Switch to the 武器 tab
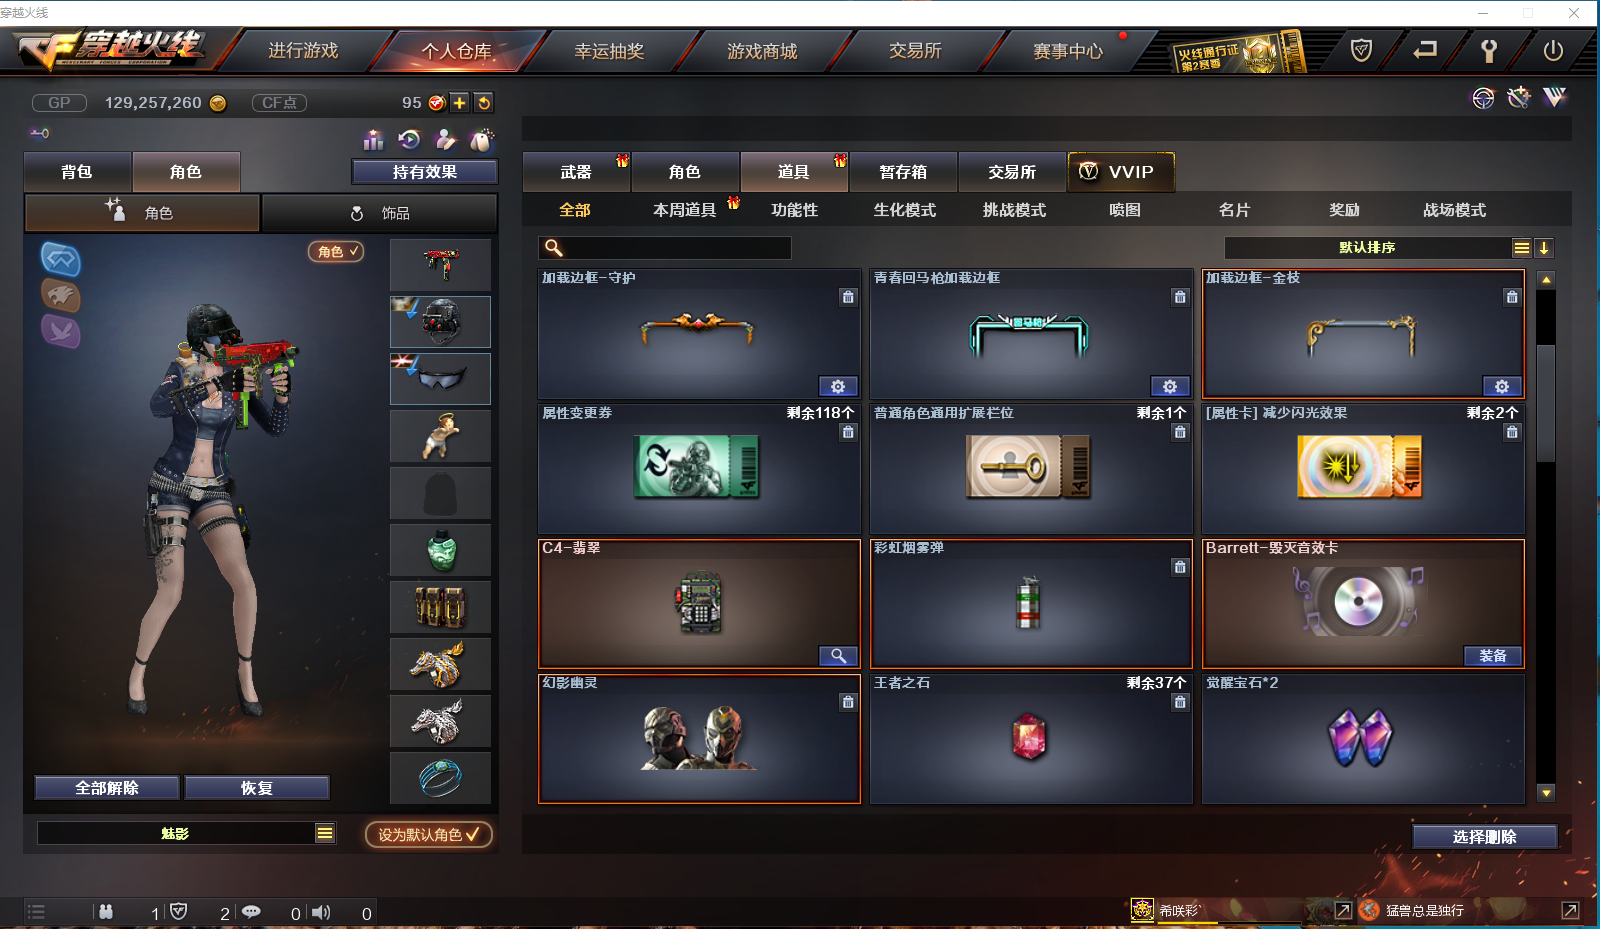 [x=576, y=172]
